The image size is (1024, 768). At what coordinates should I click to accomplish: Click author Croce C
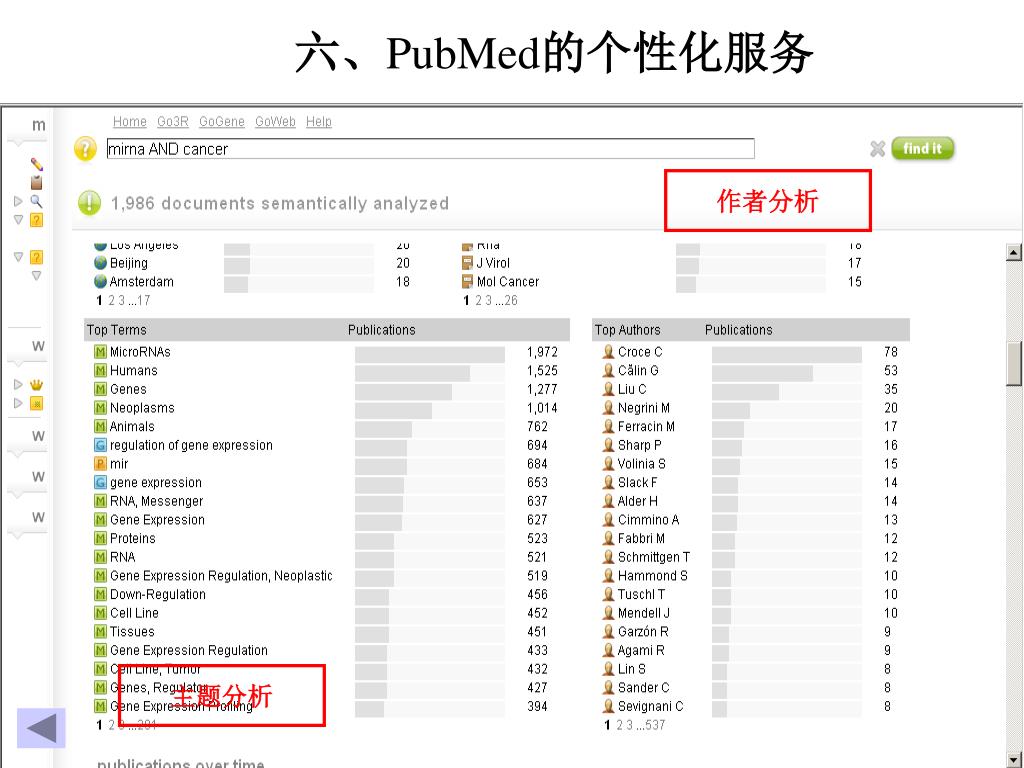click(x=640, y=352)
